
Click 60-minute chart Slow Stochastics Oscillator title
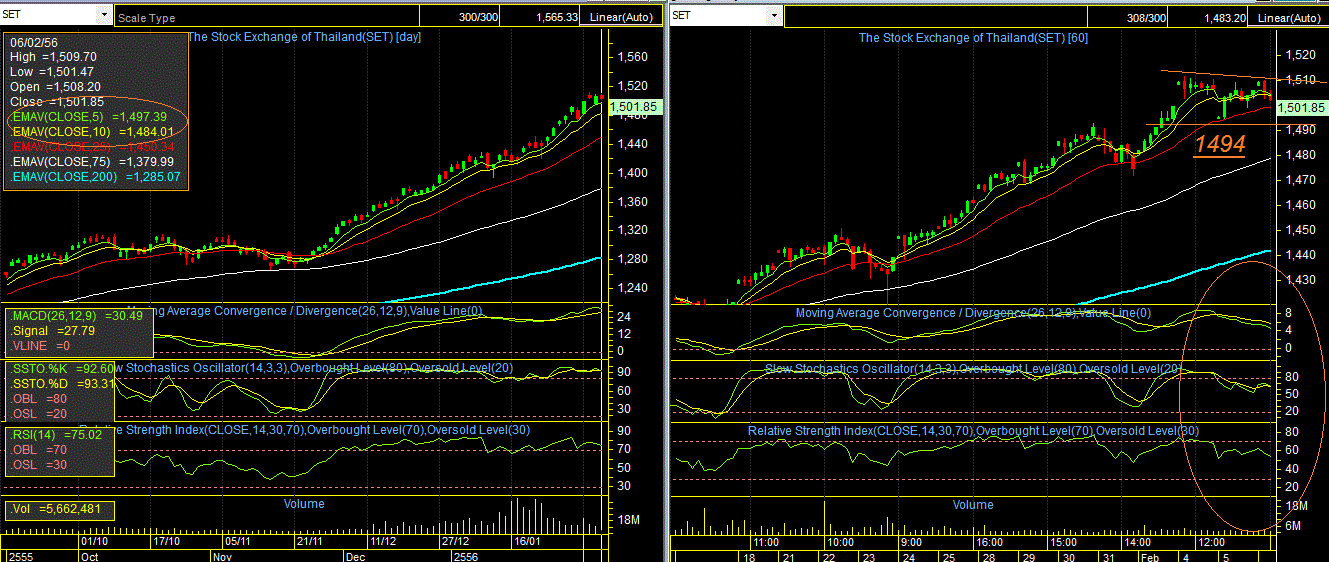(973, 369)
